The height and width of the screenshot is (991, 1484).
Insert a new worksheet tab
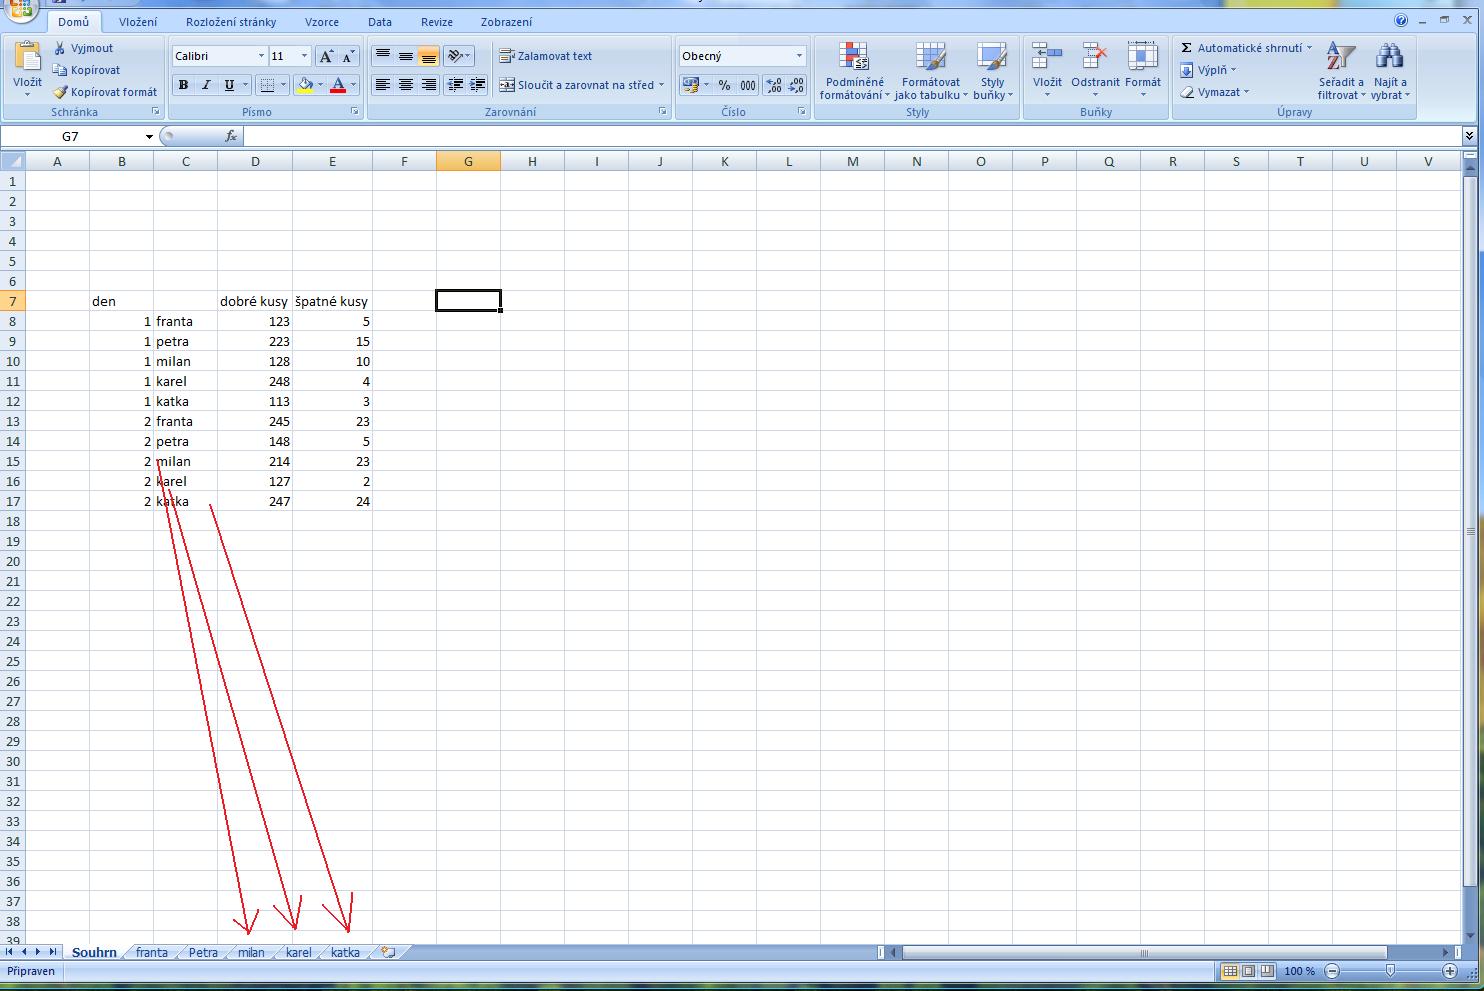click(x=389, y=952)
